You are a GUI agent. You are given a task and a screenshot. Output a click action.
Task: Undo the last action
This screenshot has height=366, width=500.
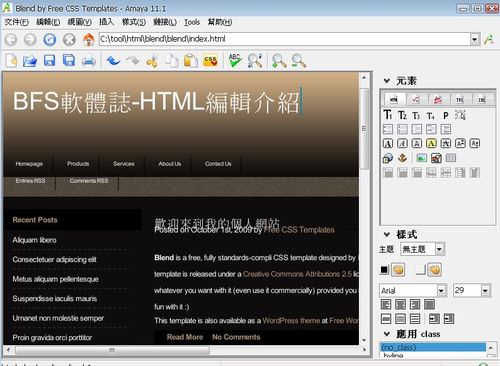click(x=113, y=61)
